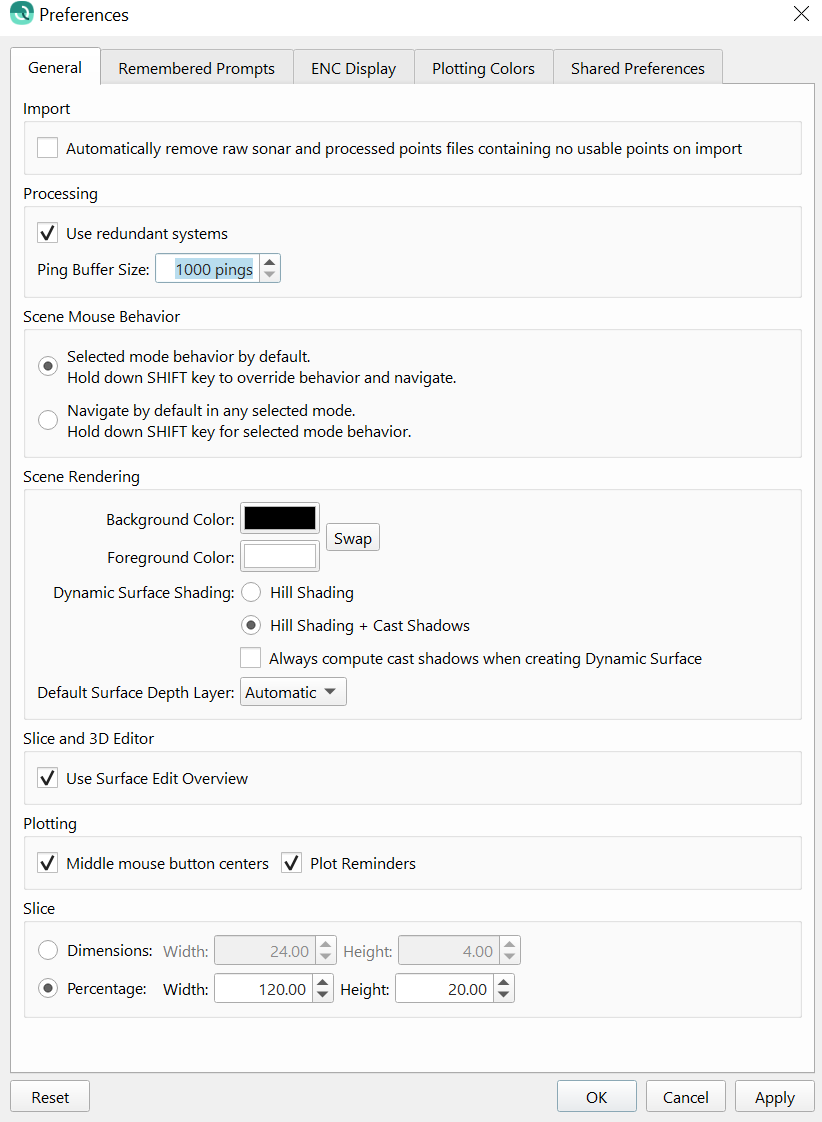
Task: Select Navigate by default radio option
Action: point(47,420)
